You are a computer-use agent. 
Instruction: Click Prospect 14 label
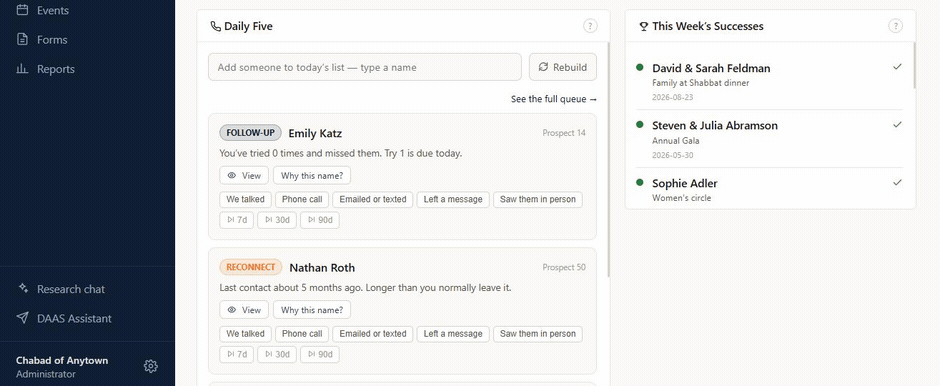[564, 133]
